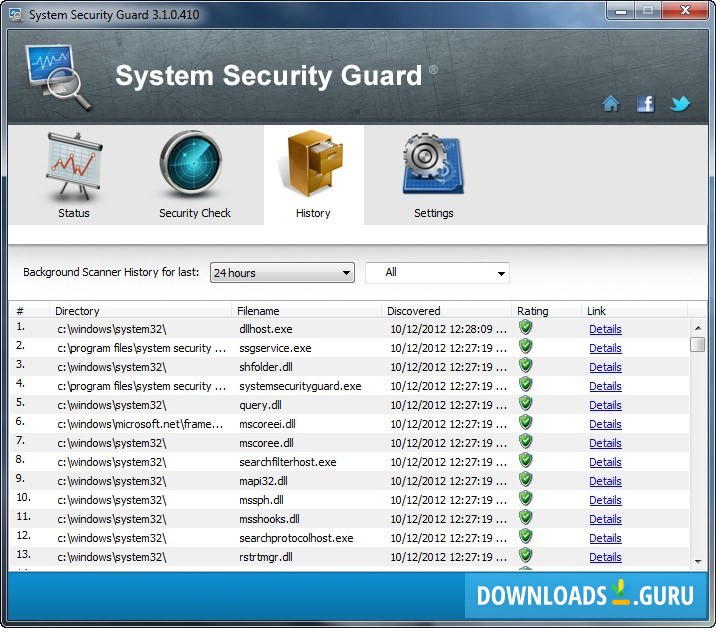716x628 pixels.
Task: Sort by the Rating column header
Action: coord(532,311)
